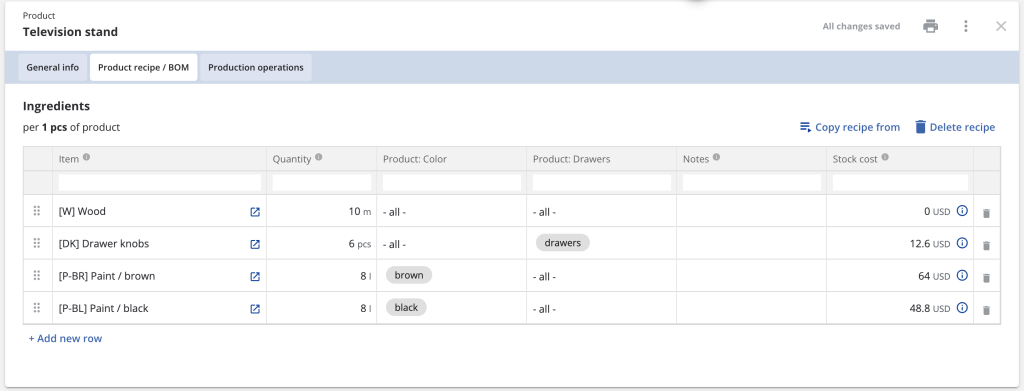Show stock cost info for Paint / brown
This screenshot has height=391, width=1024.
click(x=962, y=275)
